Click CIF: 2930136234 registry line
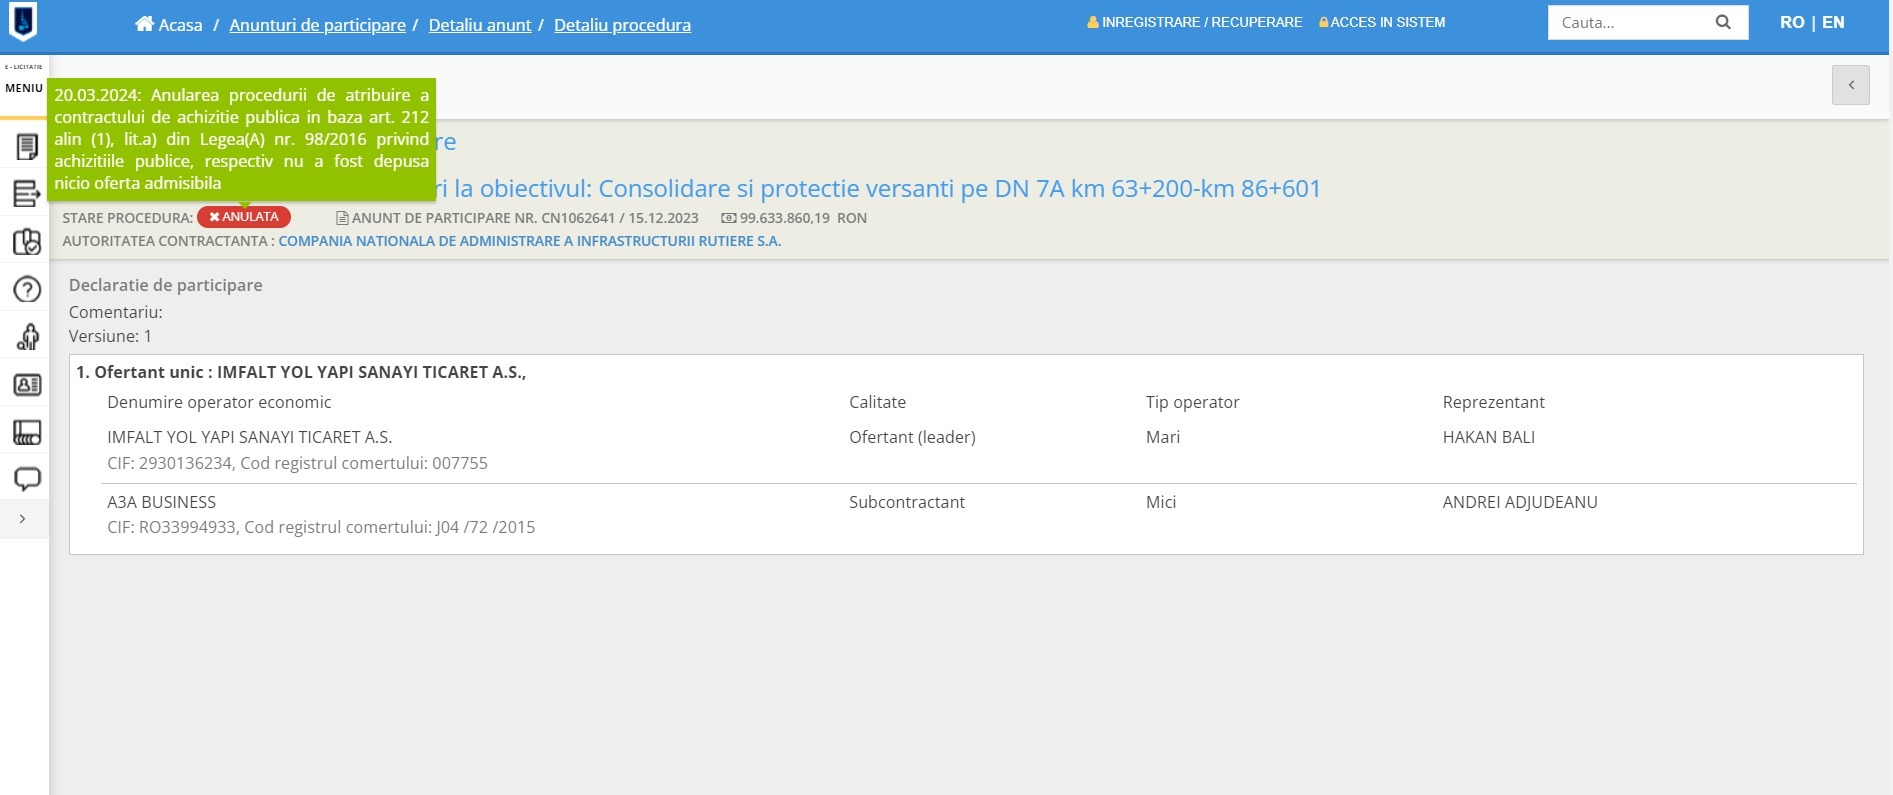 click(297, 463)
